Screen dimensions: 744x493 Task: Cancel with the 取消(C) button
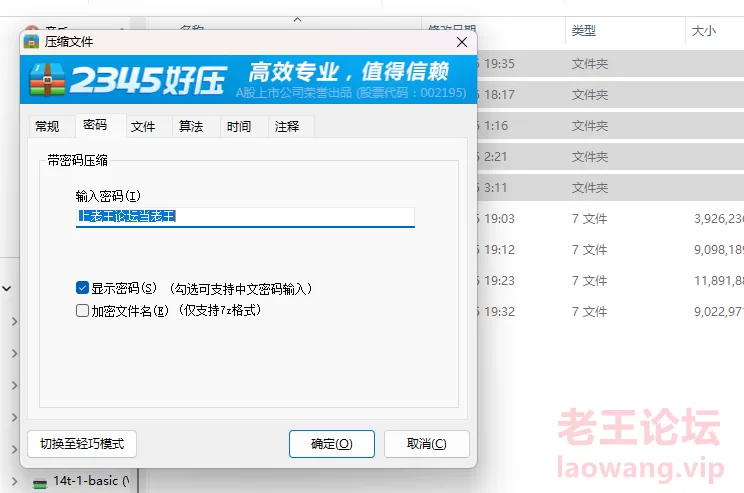click(x=427, y=444)
